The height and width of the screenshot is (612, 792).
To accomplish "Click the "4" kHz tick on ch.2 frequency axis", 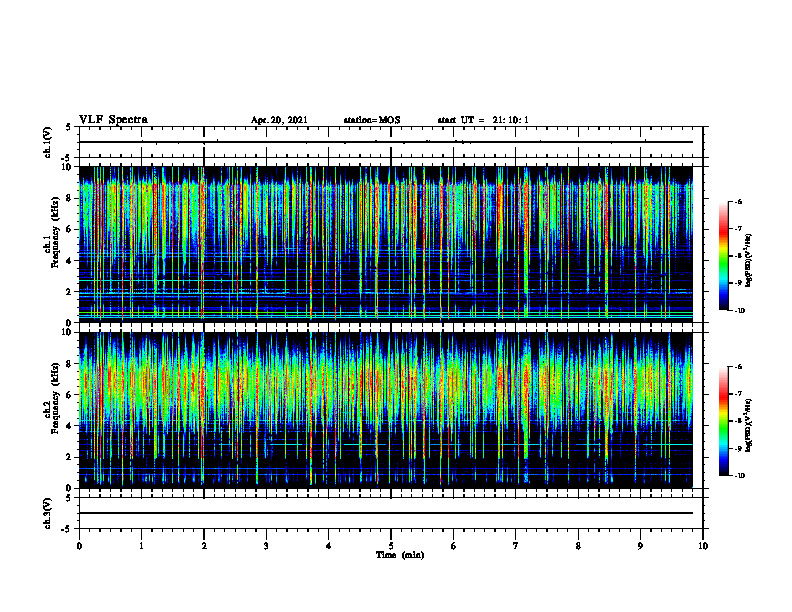I will pyautogui.click(x=70, y=426).
